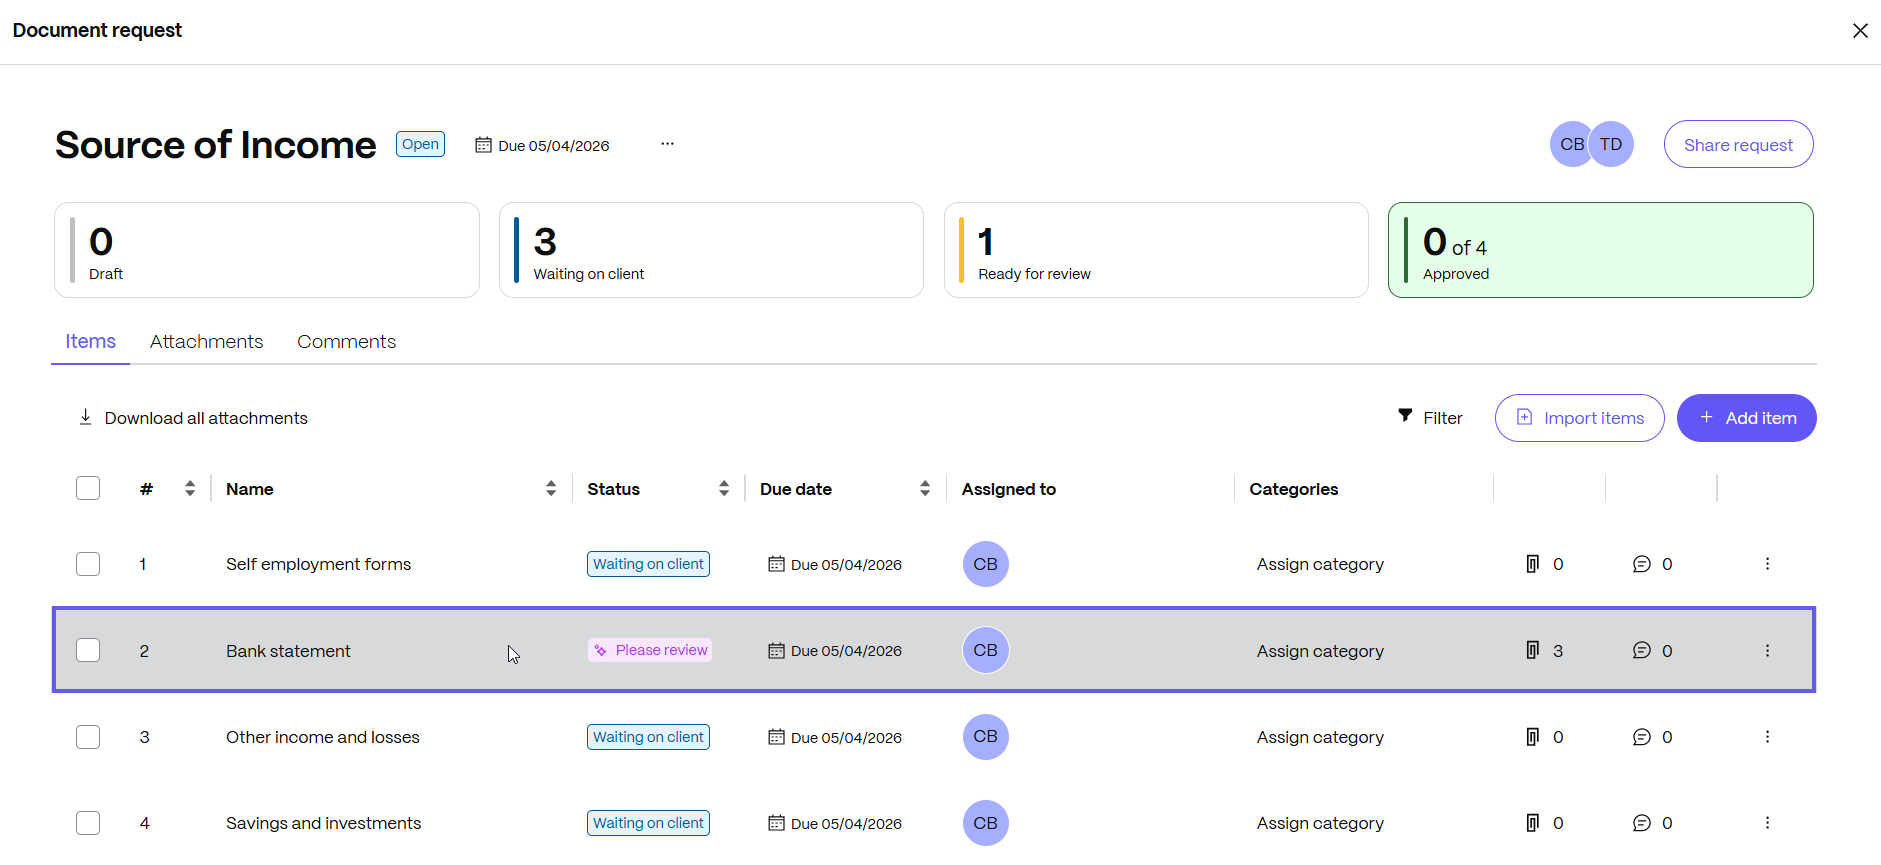This screenshot has width=1881, height=865.
Task: Open kebab menu for Other income and losses
Action: click(x=1767, y=737)
